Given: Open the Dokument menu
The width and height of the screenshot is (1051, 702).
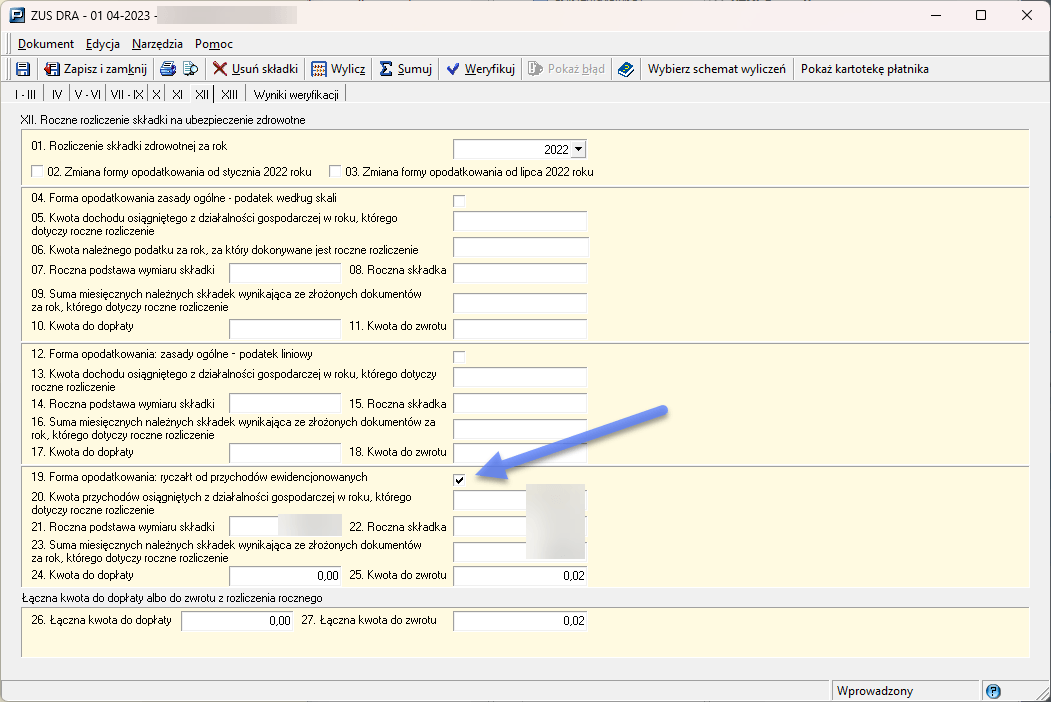Looking at the screenshot, I should 46,44.
